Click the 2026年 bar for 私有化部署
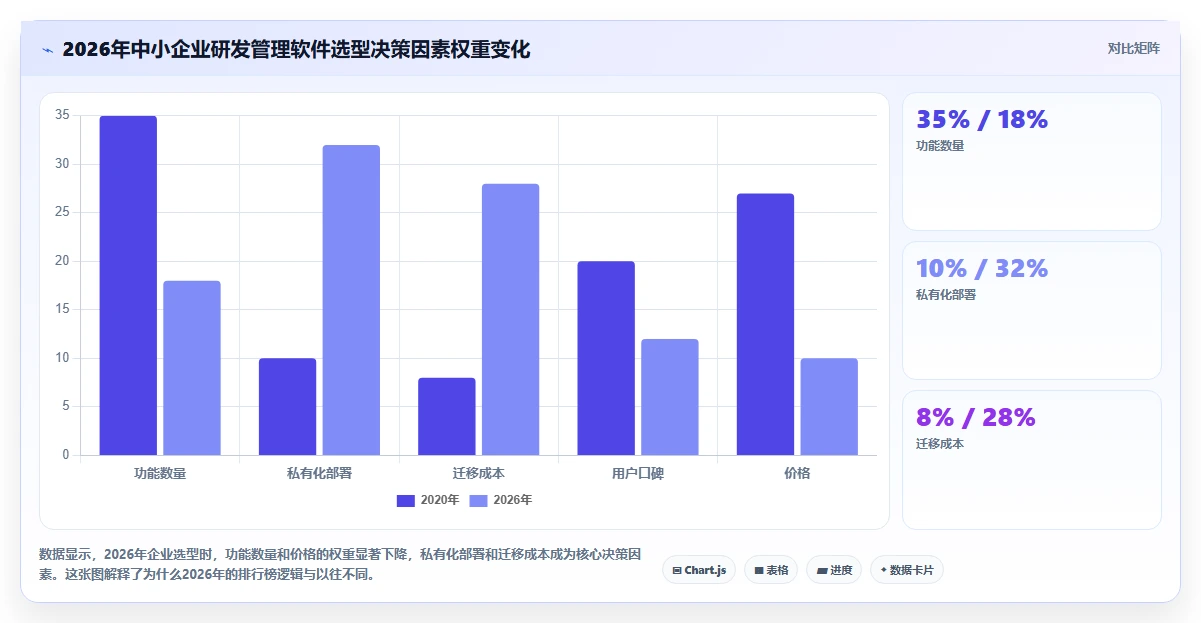Image resolution: width=1201 pixels, height=623 pixels. 351,300
